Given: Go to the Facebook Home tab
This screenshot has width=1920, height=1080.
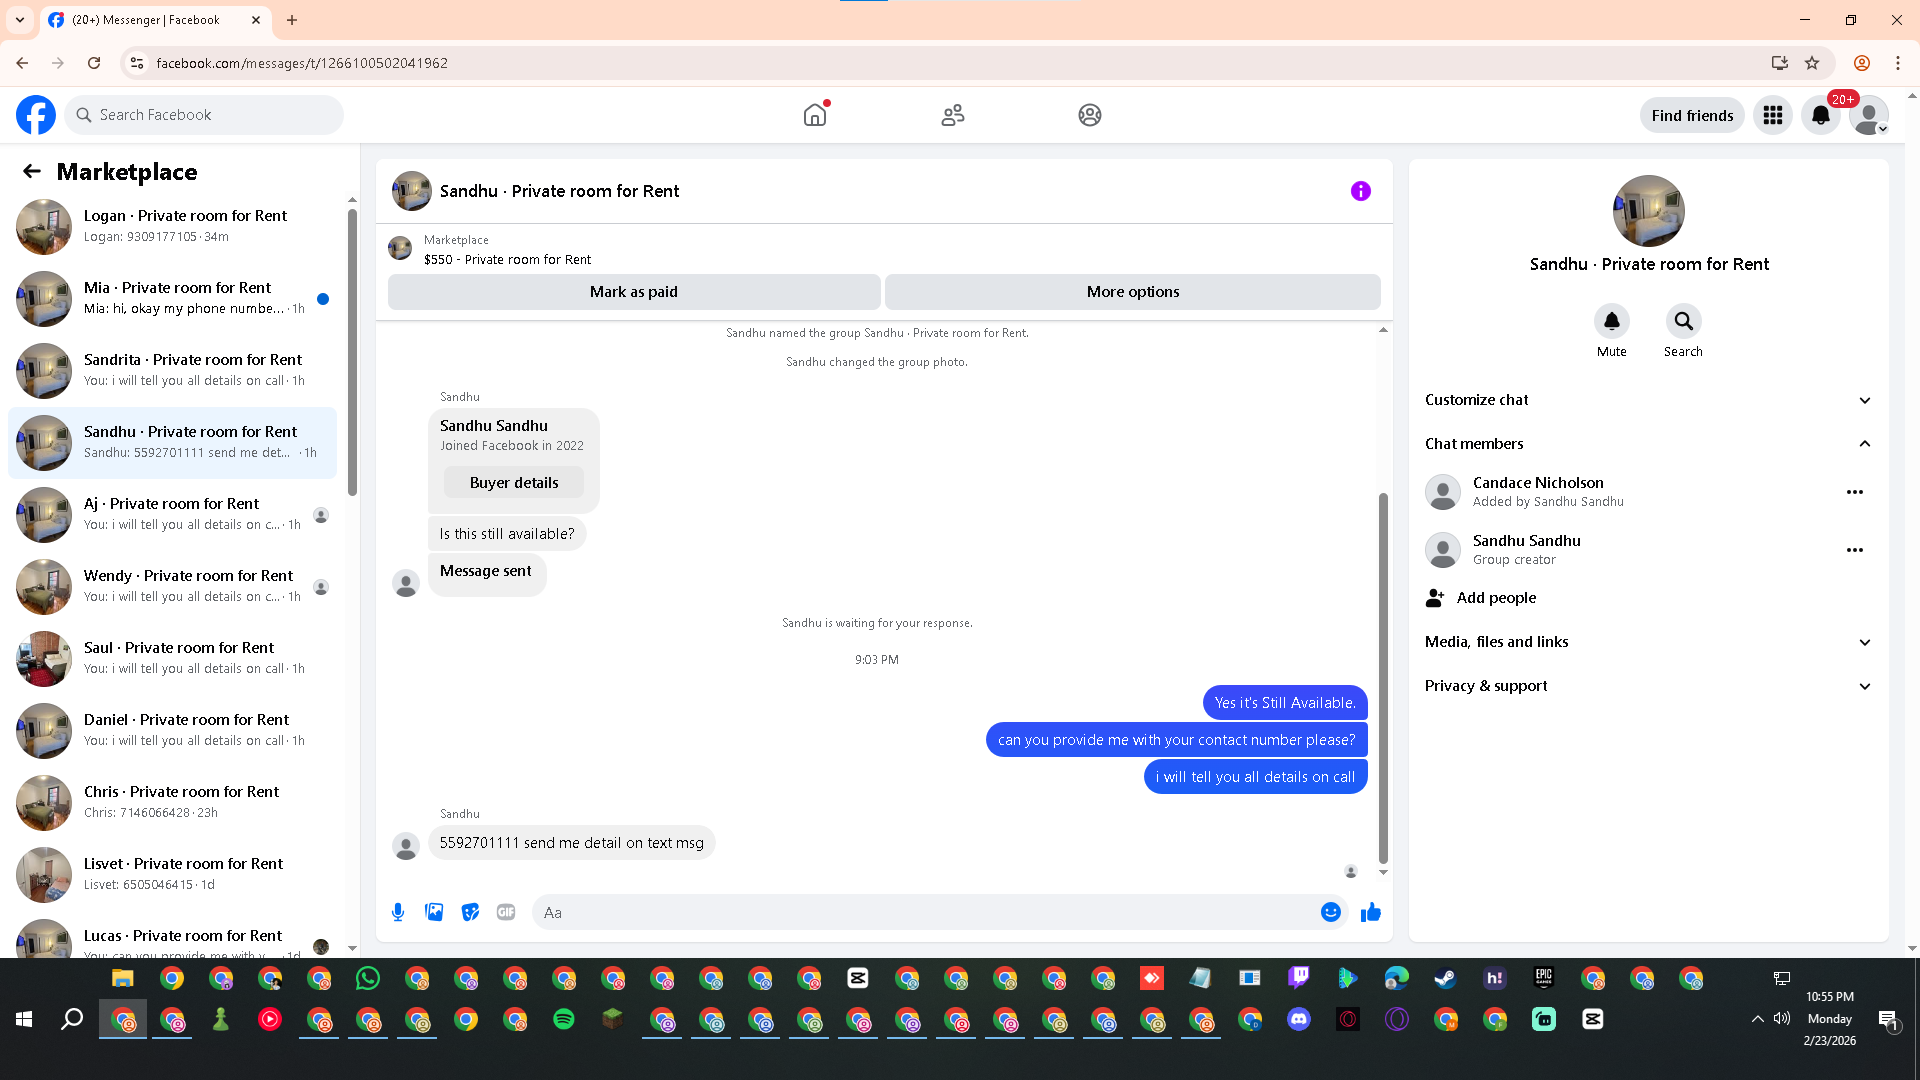Looking at the screenshot, I should point(815,115).
